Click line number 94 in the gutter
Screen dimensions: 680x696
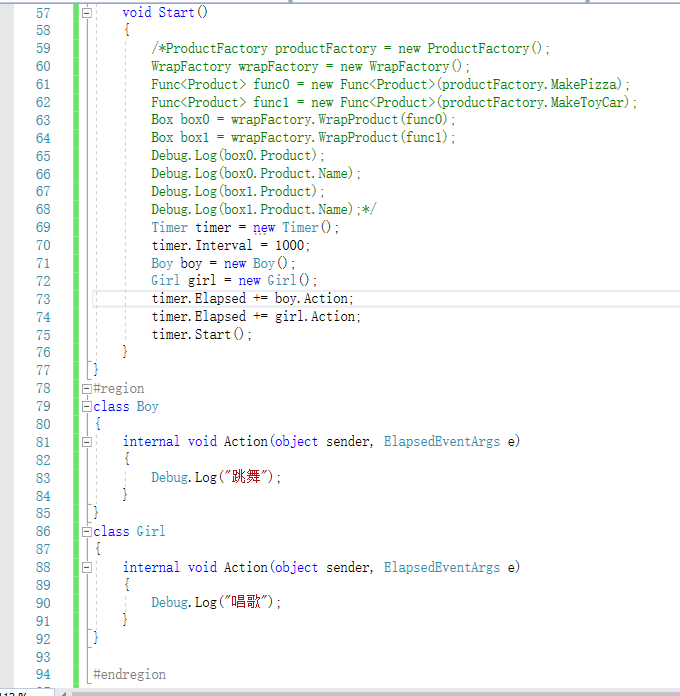tap(43, 674)
